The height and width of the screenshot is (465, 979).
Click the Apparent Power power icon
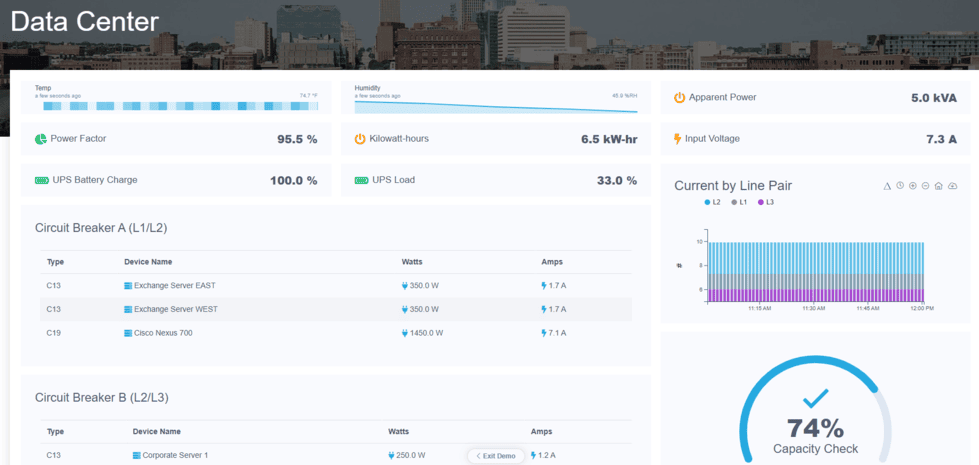pos(680,98)
